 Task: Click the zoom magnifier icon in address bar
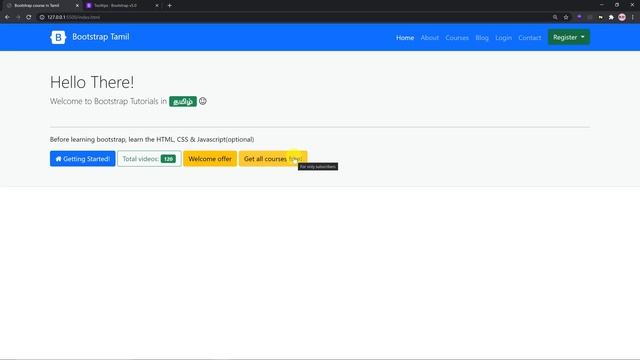[x=555, y=17]
